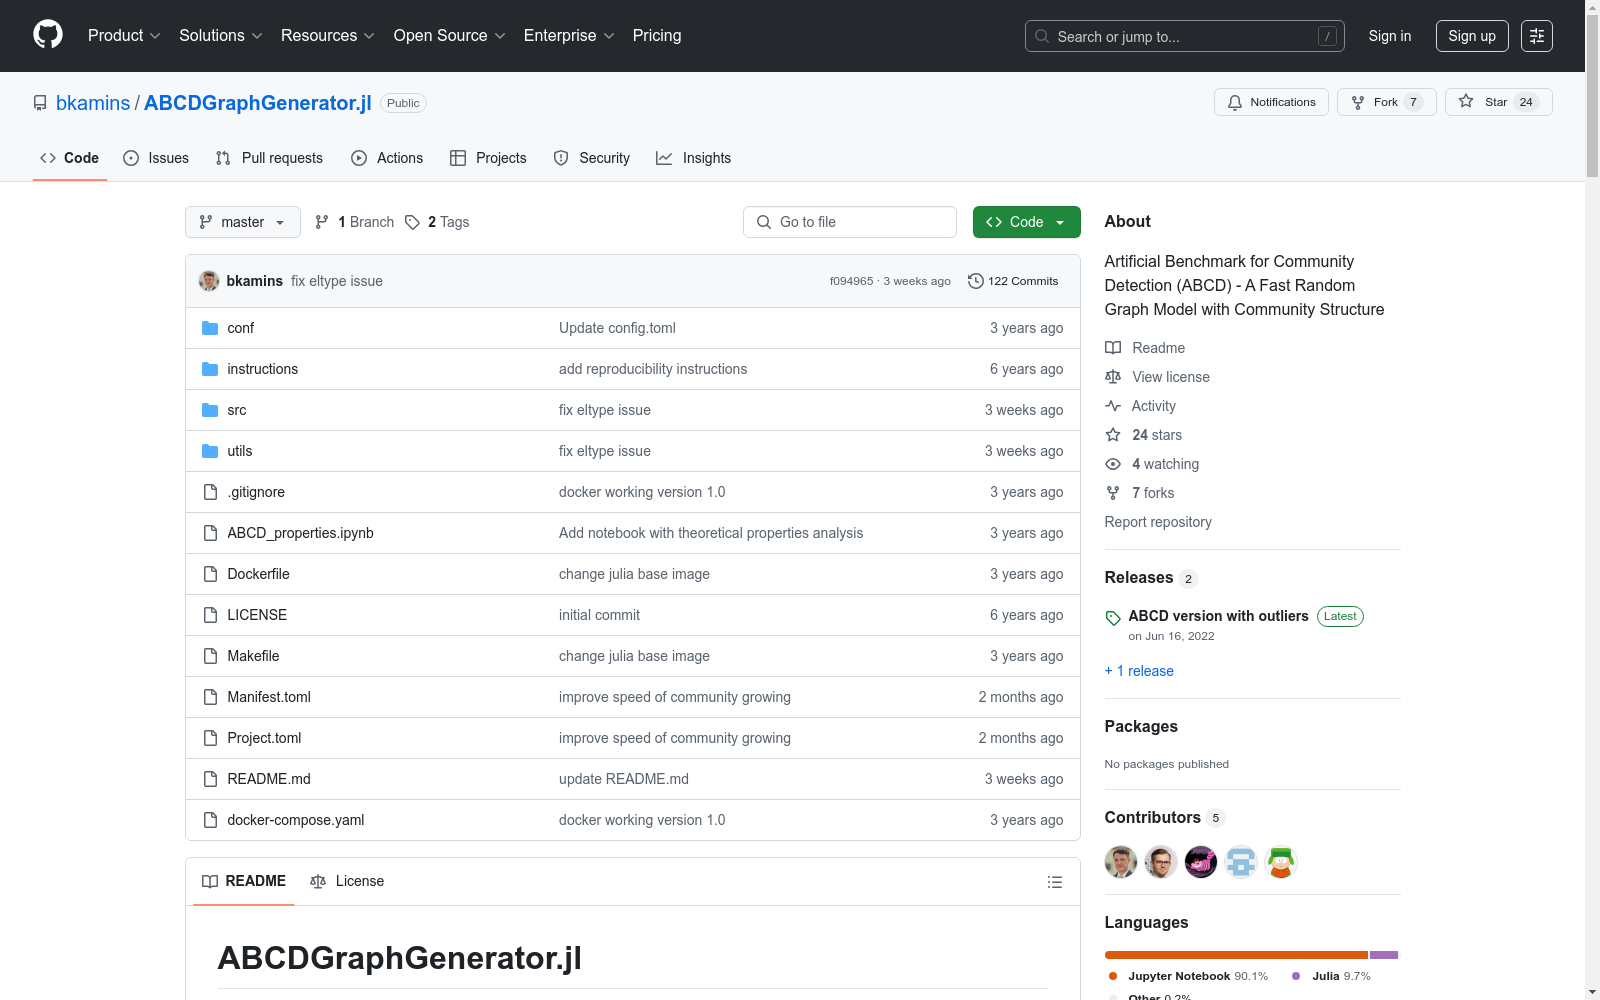Expand the Solutions menu
Screen dimensions: 1600x1000
[x=221, y=36]
